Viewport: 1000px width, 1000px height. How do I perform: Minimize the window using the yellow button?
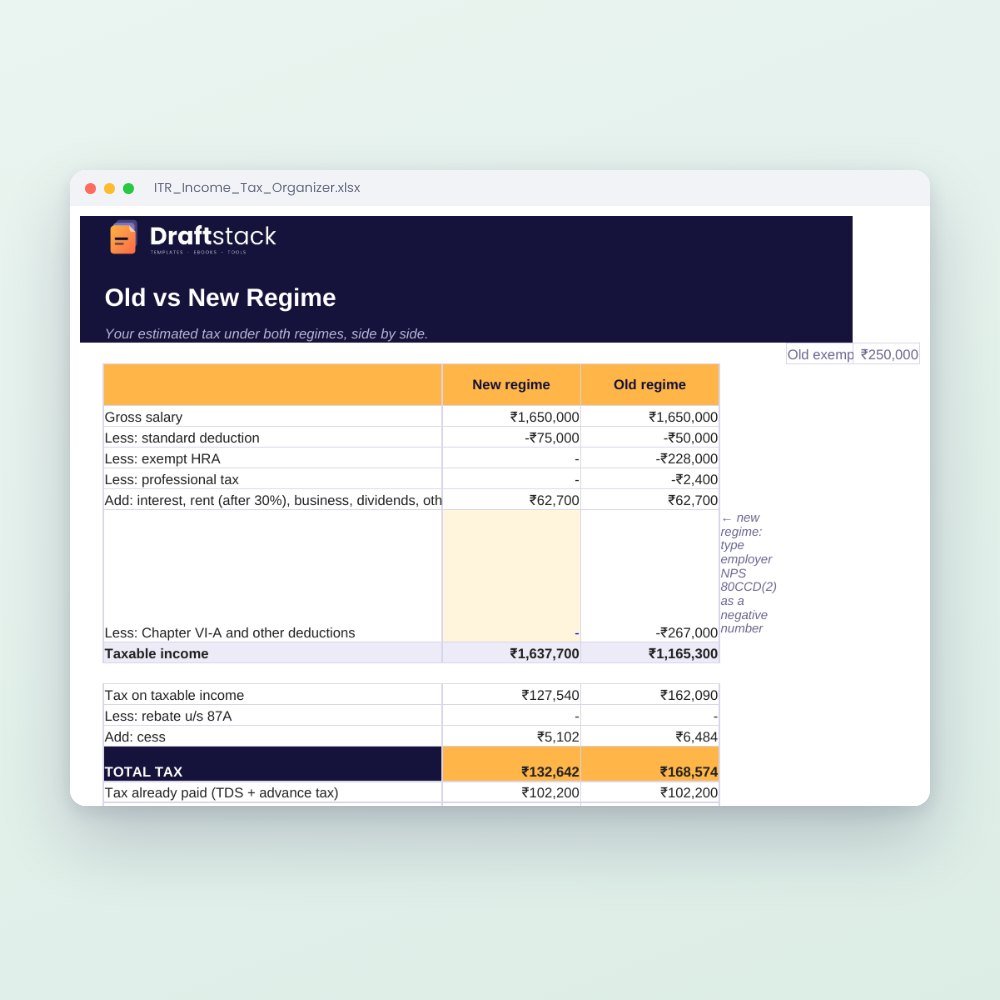click(110, 188)
